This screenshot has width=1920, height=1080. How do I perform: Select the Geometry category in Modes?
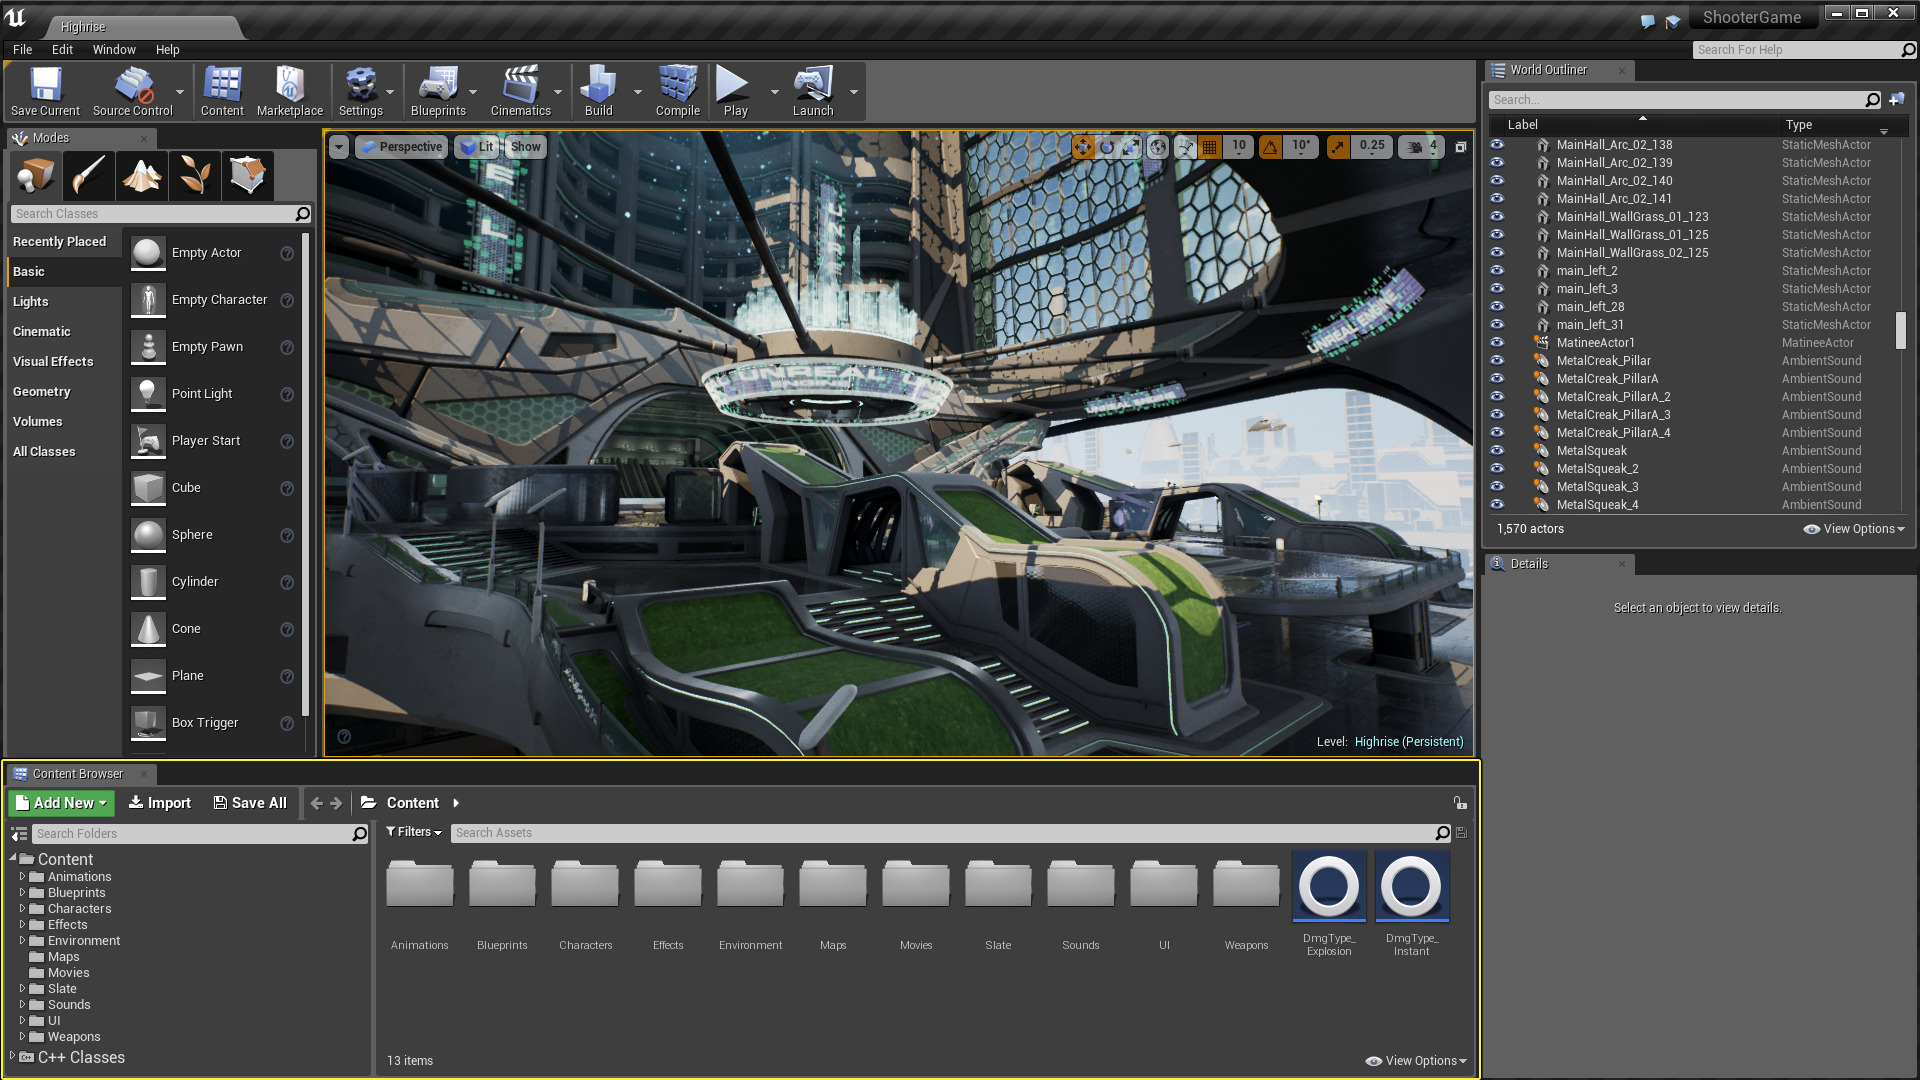coord(42,392)
